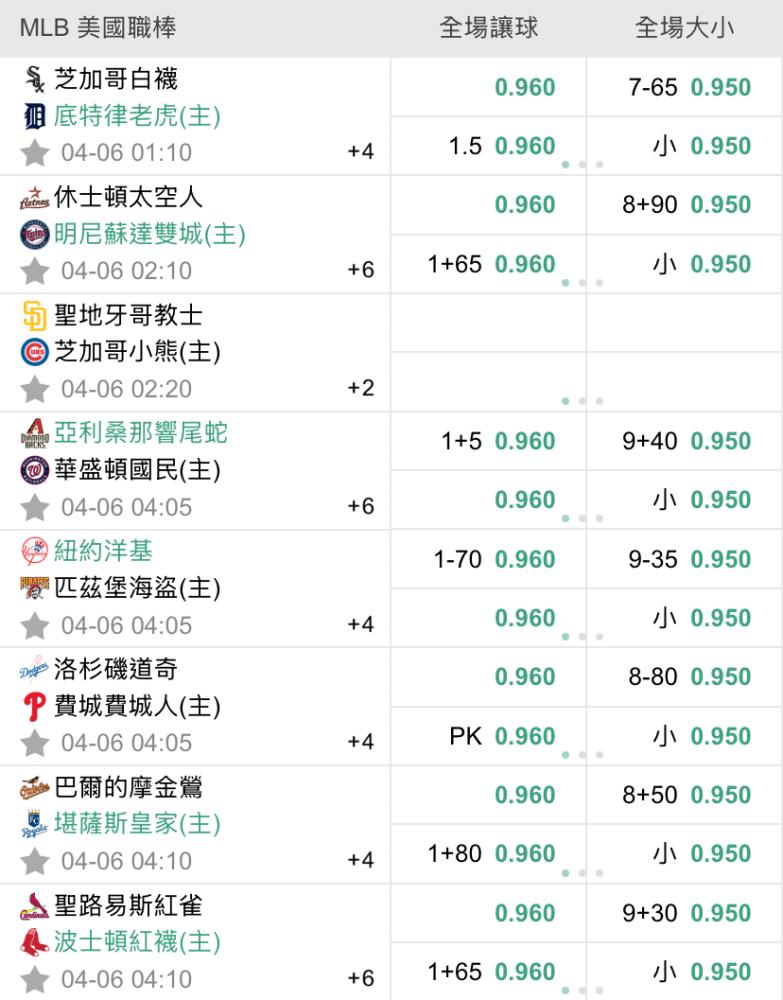Click the Chicago White Sox team logo
This screenshot has height=1000, width=783.
pyautogui.click(x=34, y=79)
